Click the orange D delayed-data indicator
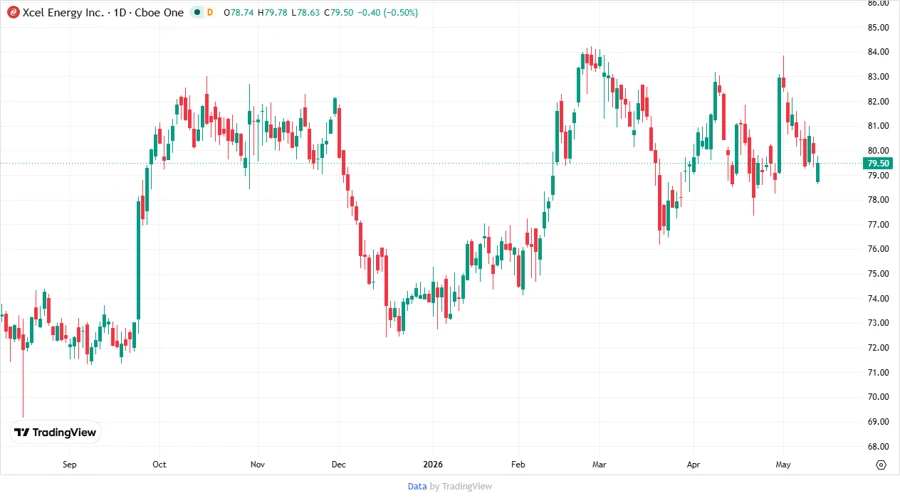The width and height of the screenshot is (900, 498). pos(210,13)
